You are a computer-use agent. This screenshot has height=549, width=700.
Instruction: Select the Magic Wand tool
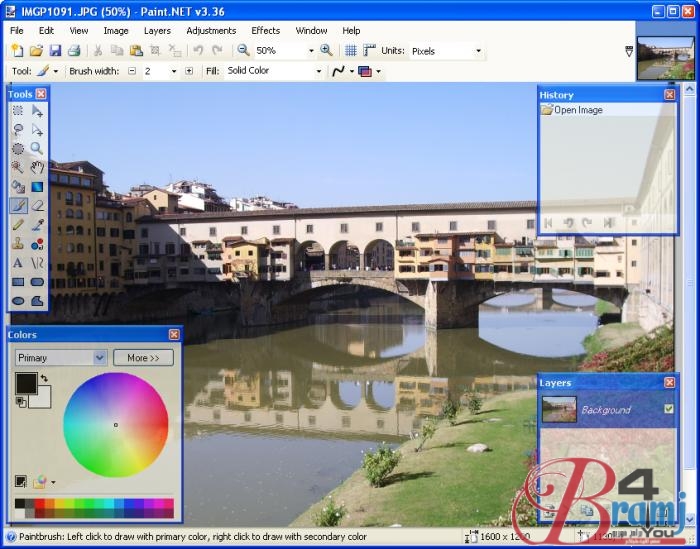click(18, 167)
